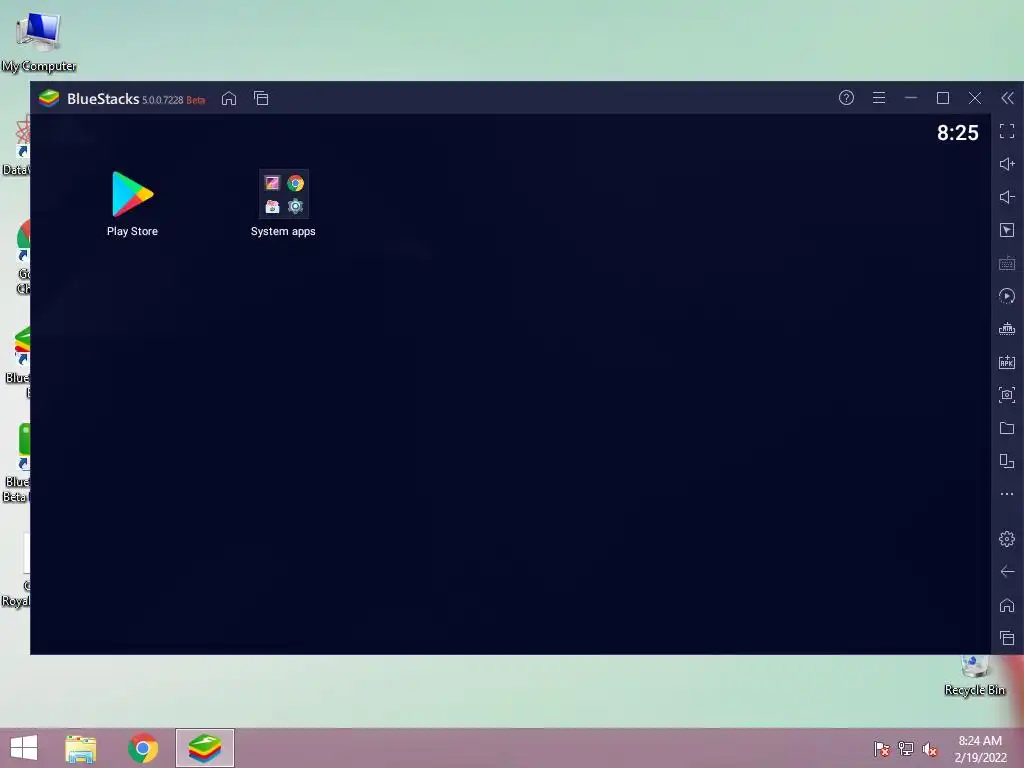The width and height of the screenshot is (1024, 768).
Task: Open File Explorer from taskbar
Action: click(81, 748)
